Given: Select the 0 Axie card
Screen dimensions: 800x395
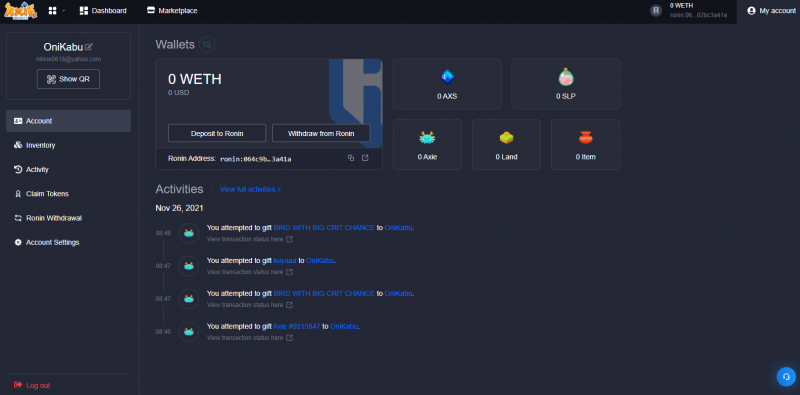Looking at the screenshot, I should pos(427,144).
